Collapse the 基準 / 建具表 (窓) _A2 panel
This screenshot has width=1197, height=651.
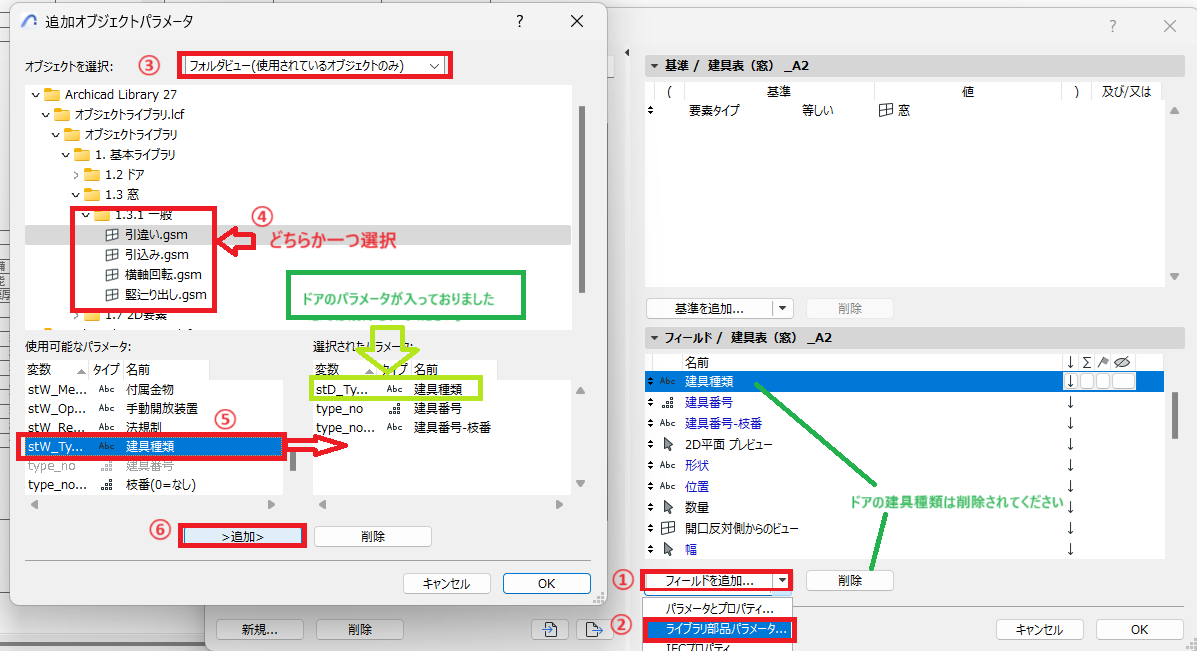(654, 66)
